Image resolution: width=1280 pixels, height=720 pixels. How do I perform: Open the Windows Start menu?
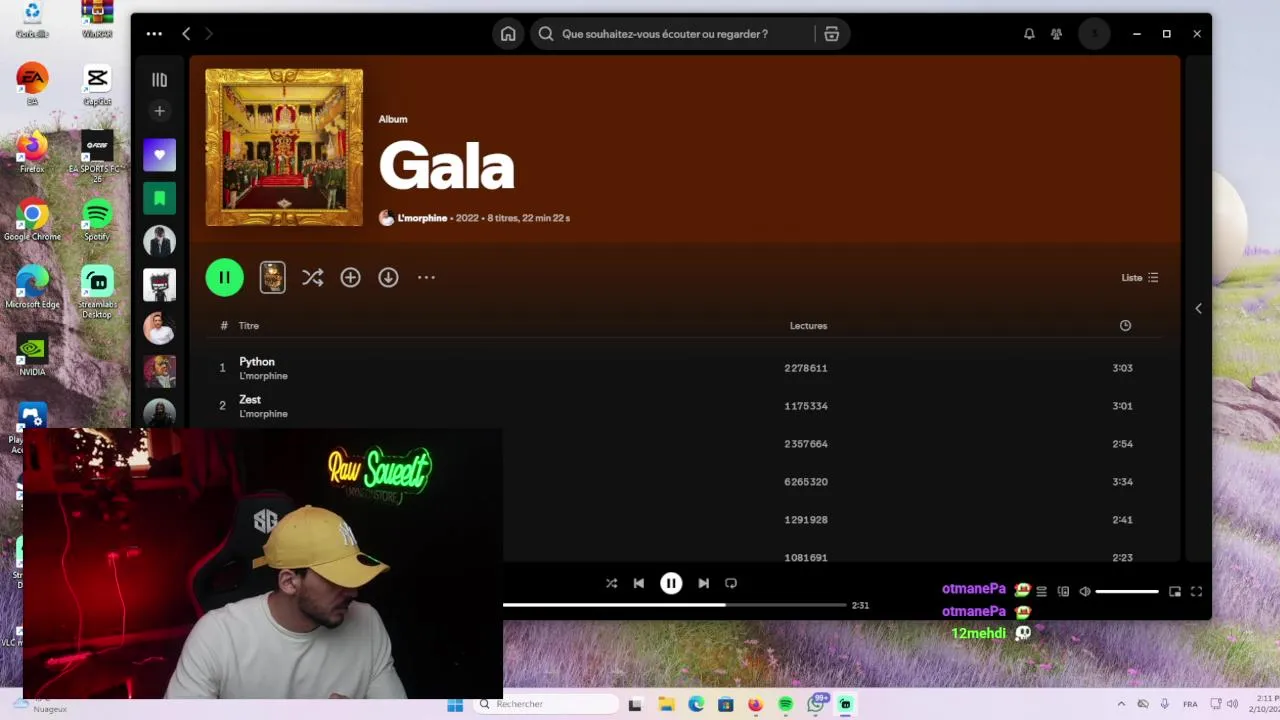(455, 705)
